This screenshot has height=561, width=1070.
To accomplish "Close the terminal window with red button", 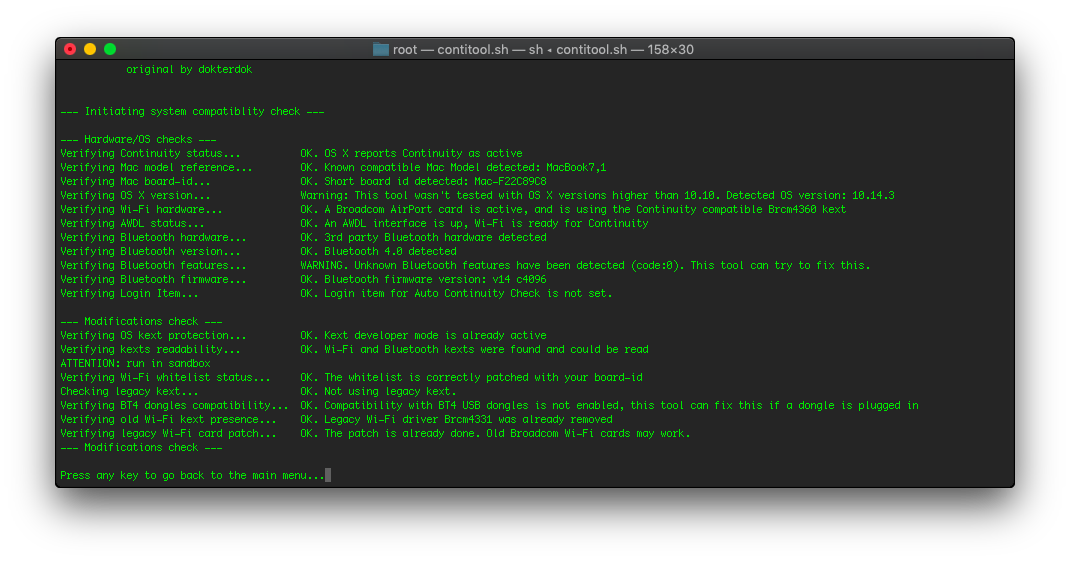I will coord(70,49).
